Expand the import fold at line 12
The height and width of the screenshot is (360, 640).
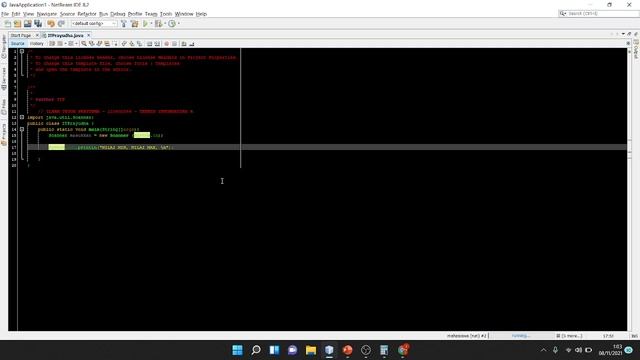click(x=22, y=117)
